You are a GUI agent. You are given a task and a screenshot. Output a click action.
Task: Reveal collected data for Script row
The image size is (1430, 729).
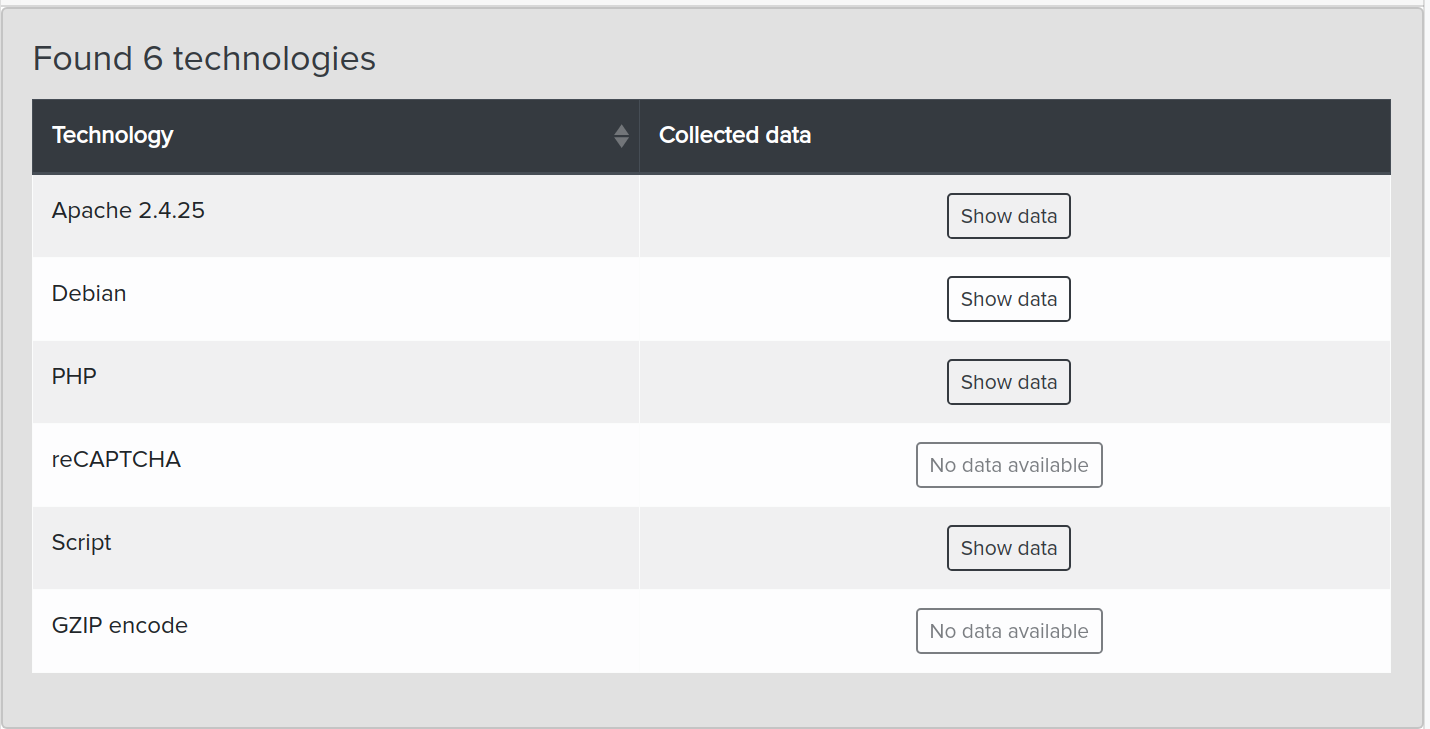[1008, 548]
